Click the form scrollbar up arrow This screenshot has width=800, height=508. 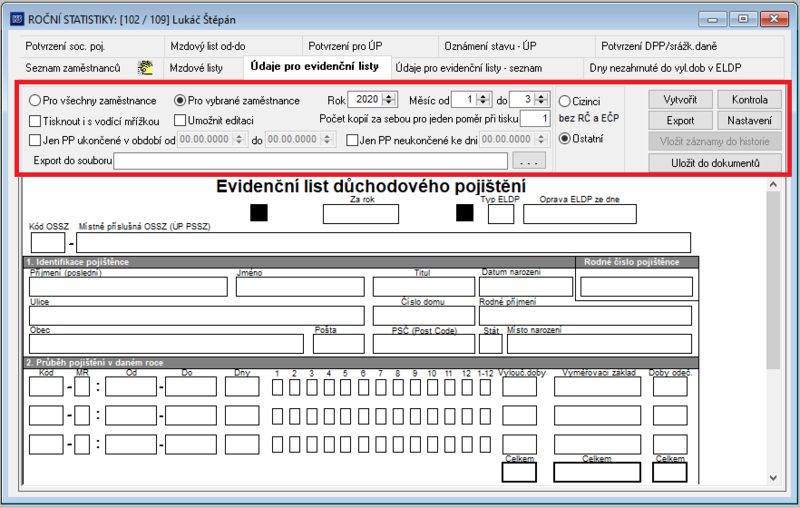[x=773, y=184]
